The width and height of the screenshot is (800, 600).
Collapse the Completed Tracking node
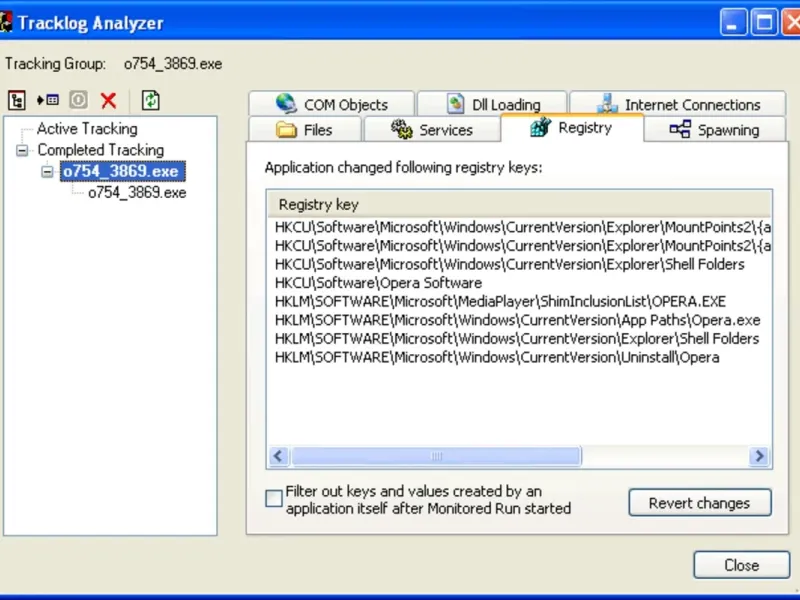click(22, 151)
